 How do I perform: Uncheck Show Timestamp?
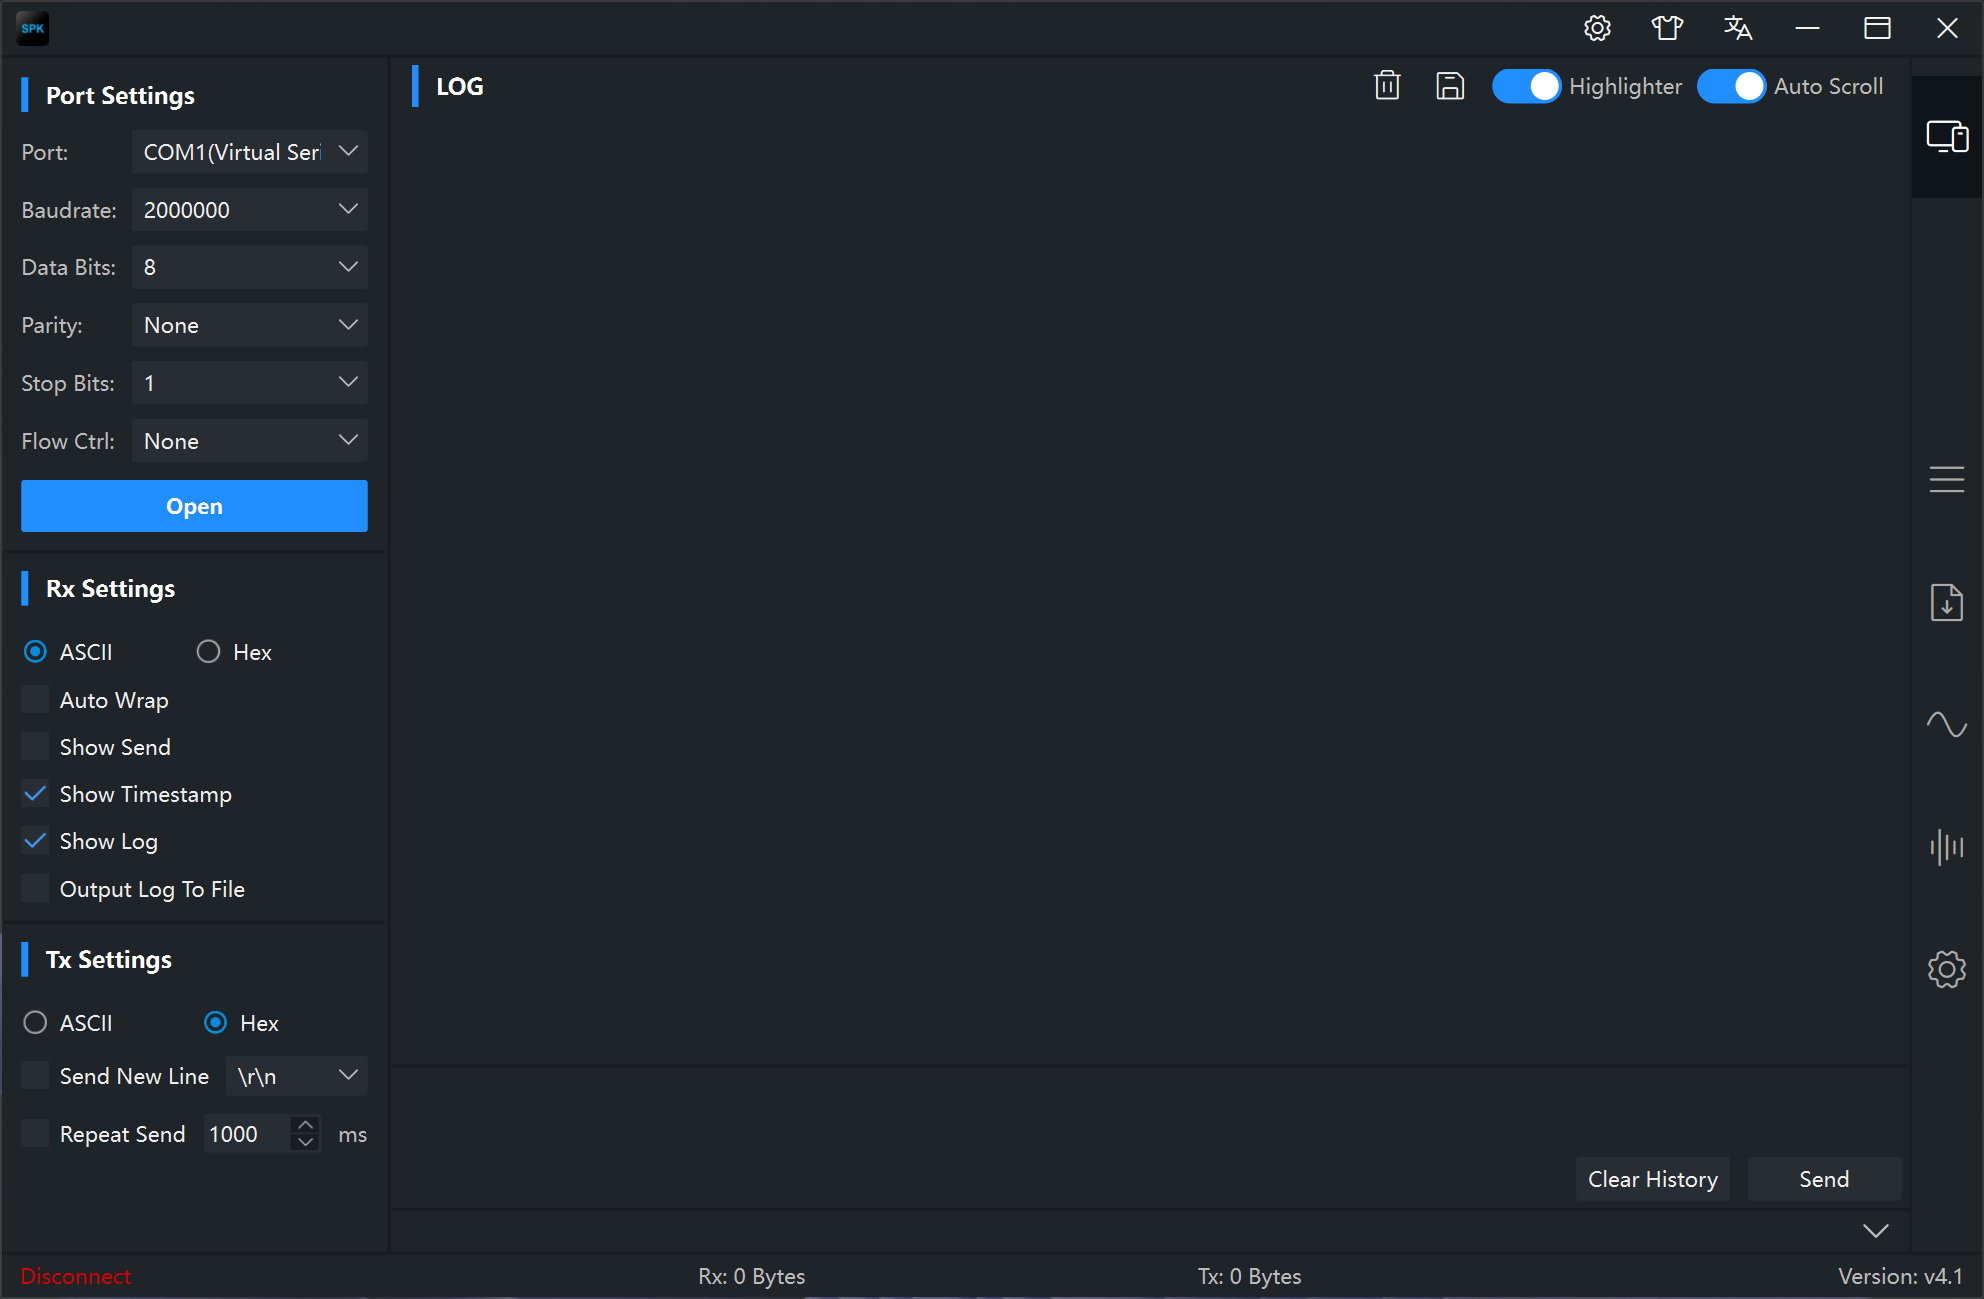coord(35,793)
